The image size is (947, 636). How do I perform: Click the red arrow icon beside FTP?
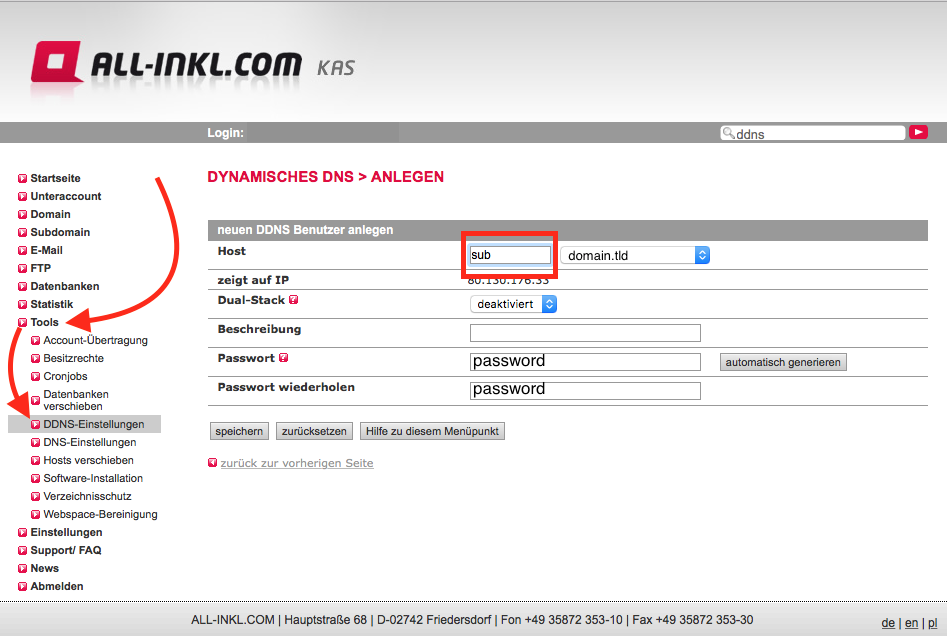22,268
